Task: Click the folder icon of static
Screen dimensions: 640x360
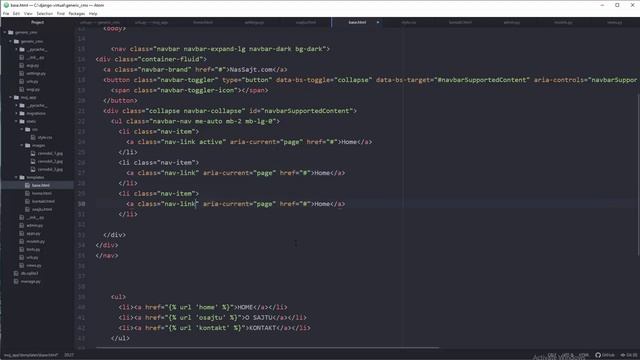Action: [x=22, y=121]
